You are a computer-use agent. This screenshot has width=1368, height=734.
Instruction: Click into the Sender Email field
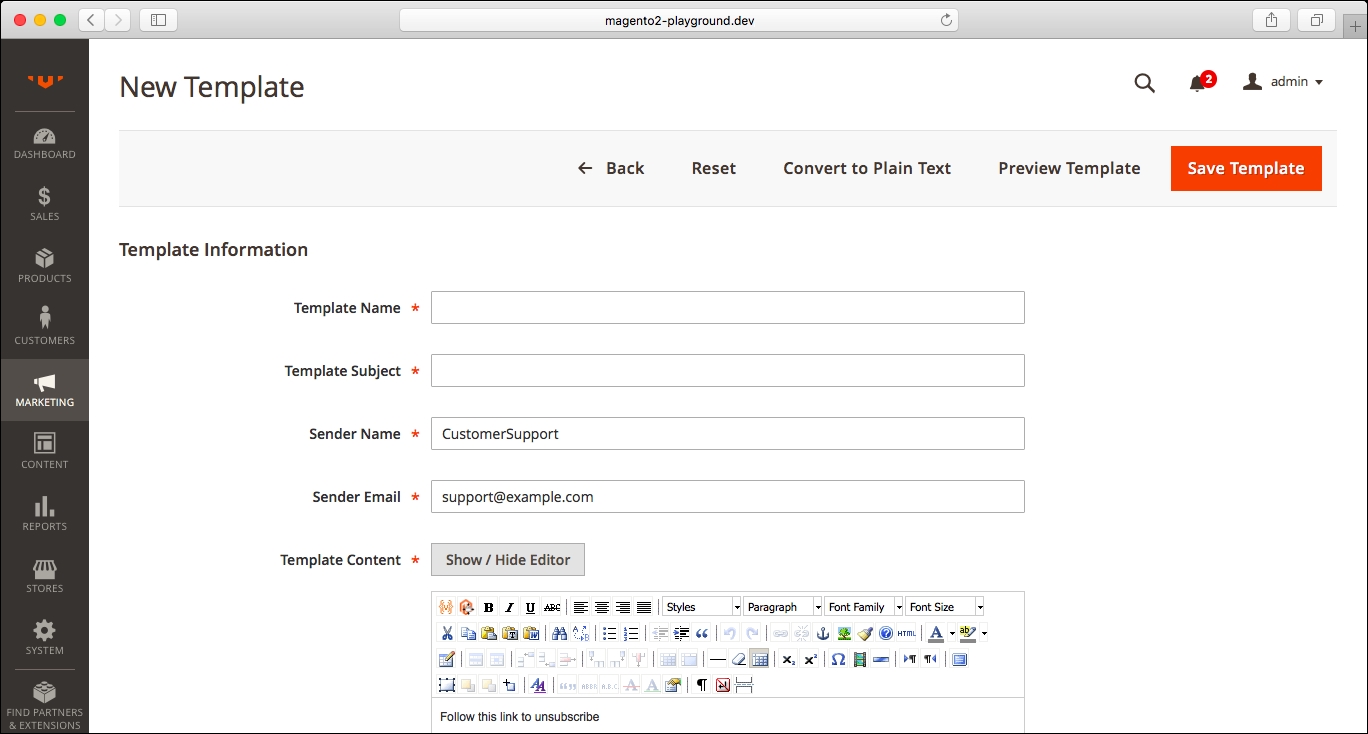tap(728, 497)
